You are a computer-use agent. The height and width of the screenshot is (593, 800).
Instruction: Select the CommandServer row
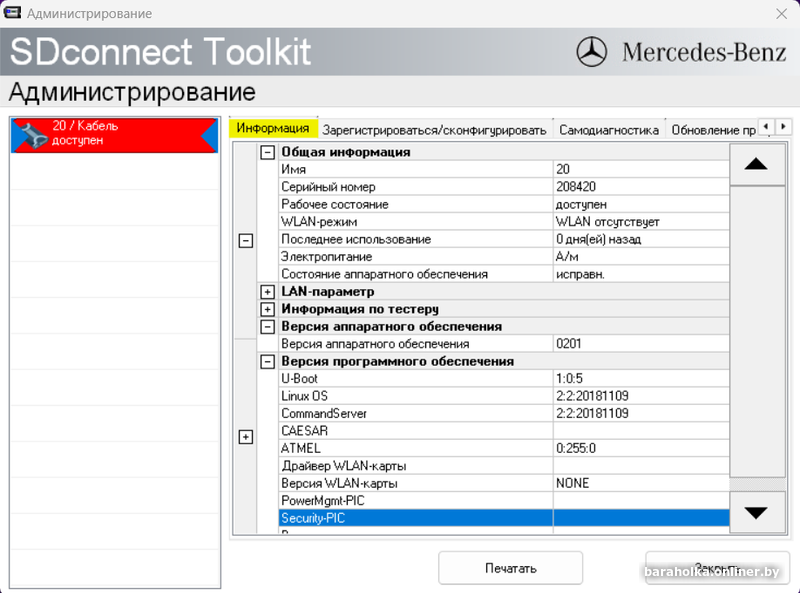504,413
